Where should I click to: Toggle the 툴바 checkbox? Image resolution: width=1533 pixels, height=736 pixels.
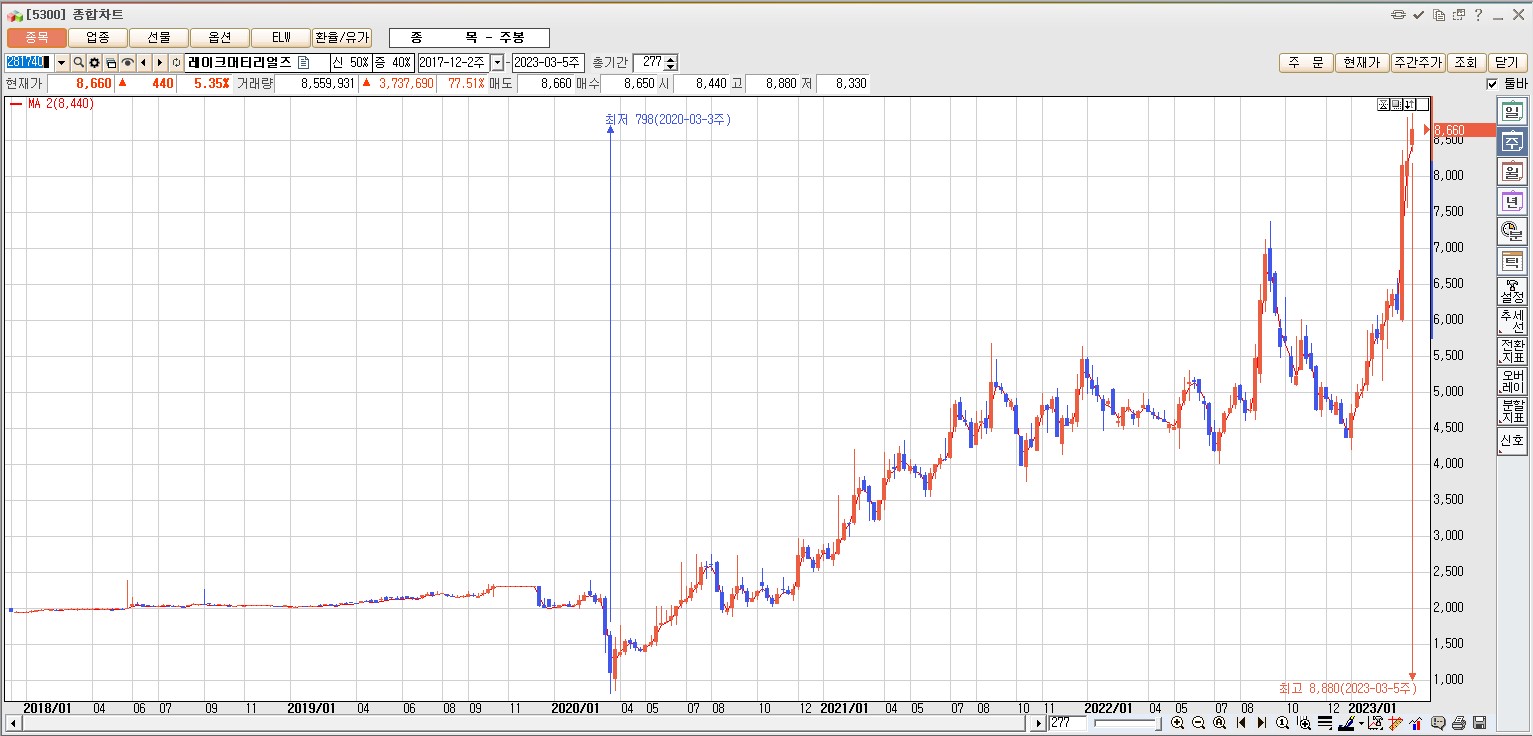(1492, 84)
